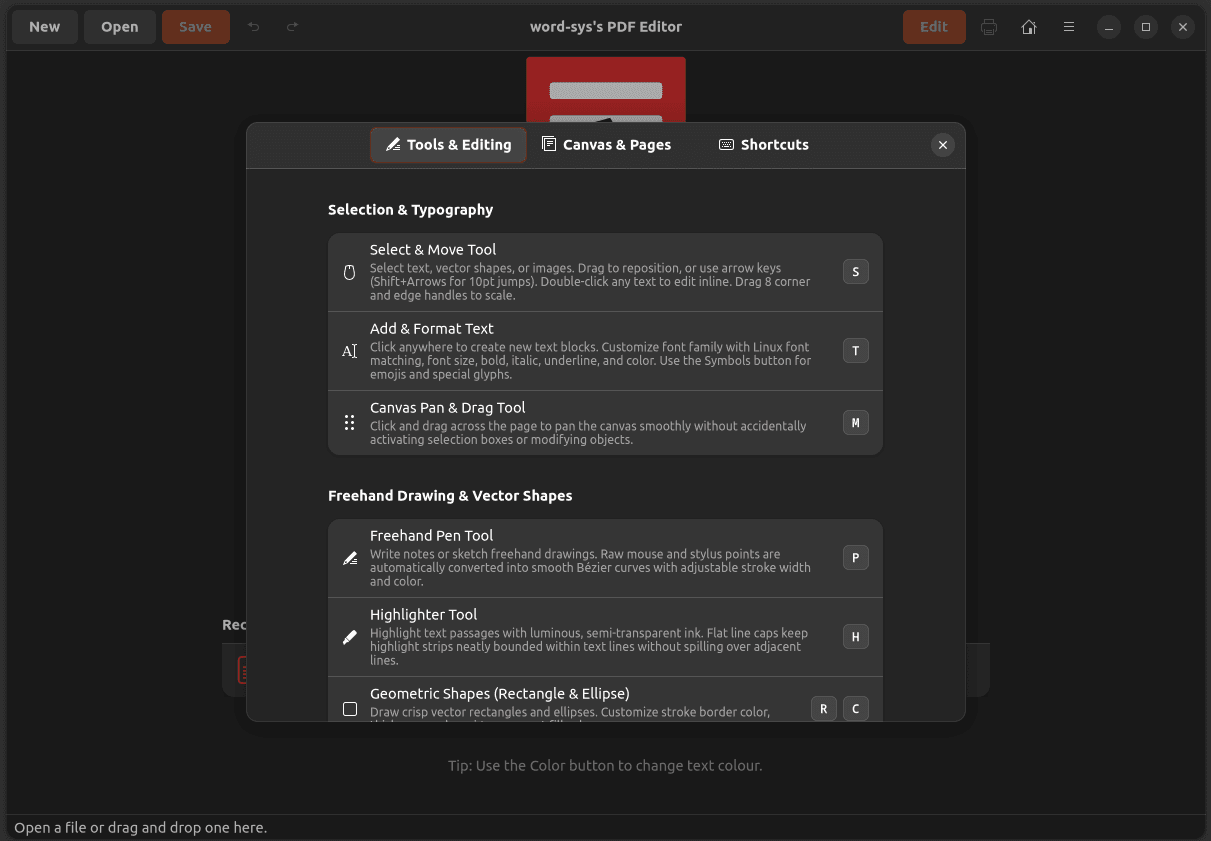The height and width of the screenshot is (841, 1211).
Task: Click the M shortcut key badge
Action: [x=856, y=423]
